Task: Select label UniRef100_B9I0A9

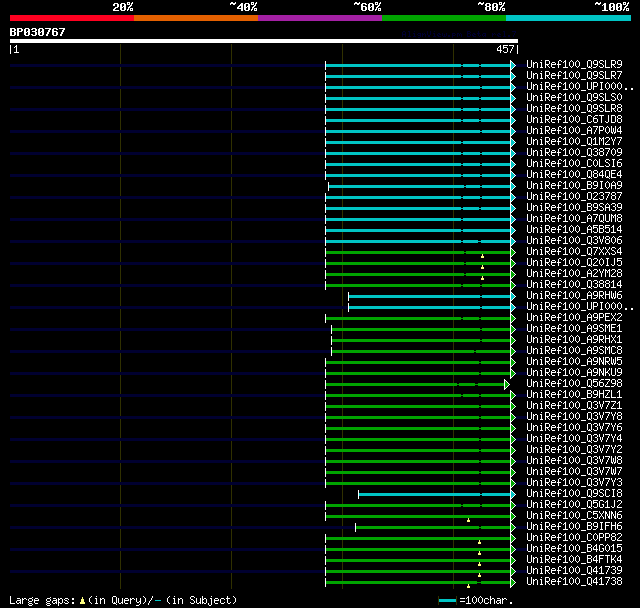Action: click(x=574, y=186)
